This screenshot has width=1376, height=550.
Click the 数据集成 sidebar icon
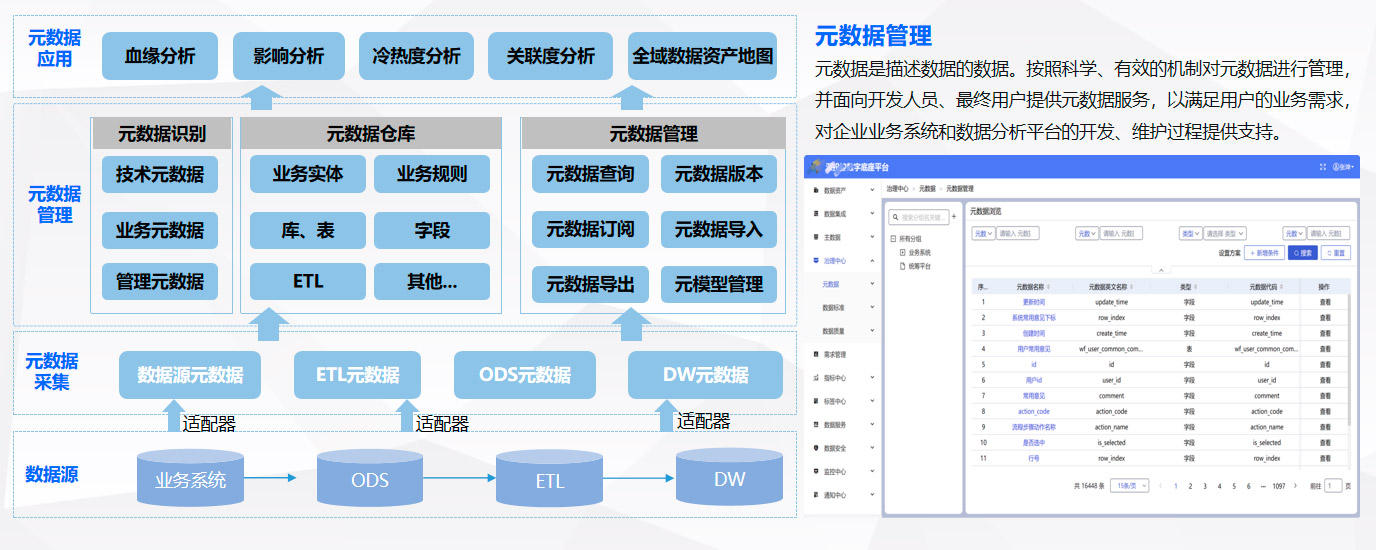[x=816, y=213]
